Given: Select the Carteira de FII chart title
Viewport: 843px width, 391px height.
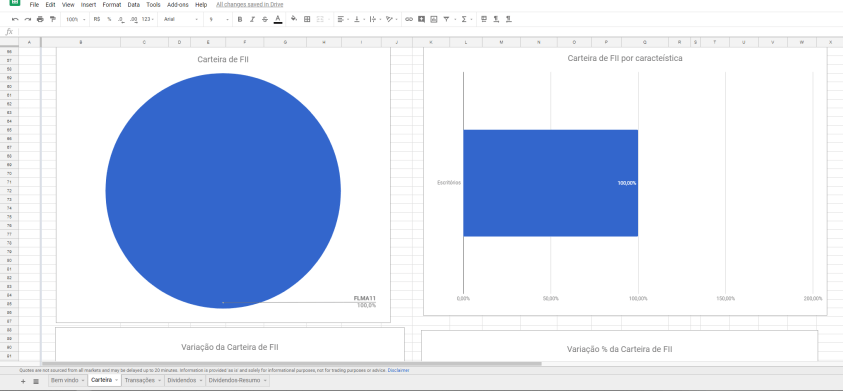Looking at the screenshot, I should pyautogui.click(x=223, y=60).
